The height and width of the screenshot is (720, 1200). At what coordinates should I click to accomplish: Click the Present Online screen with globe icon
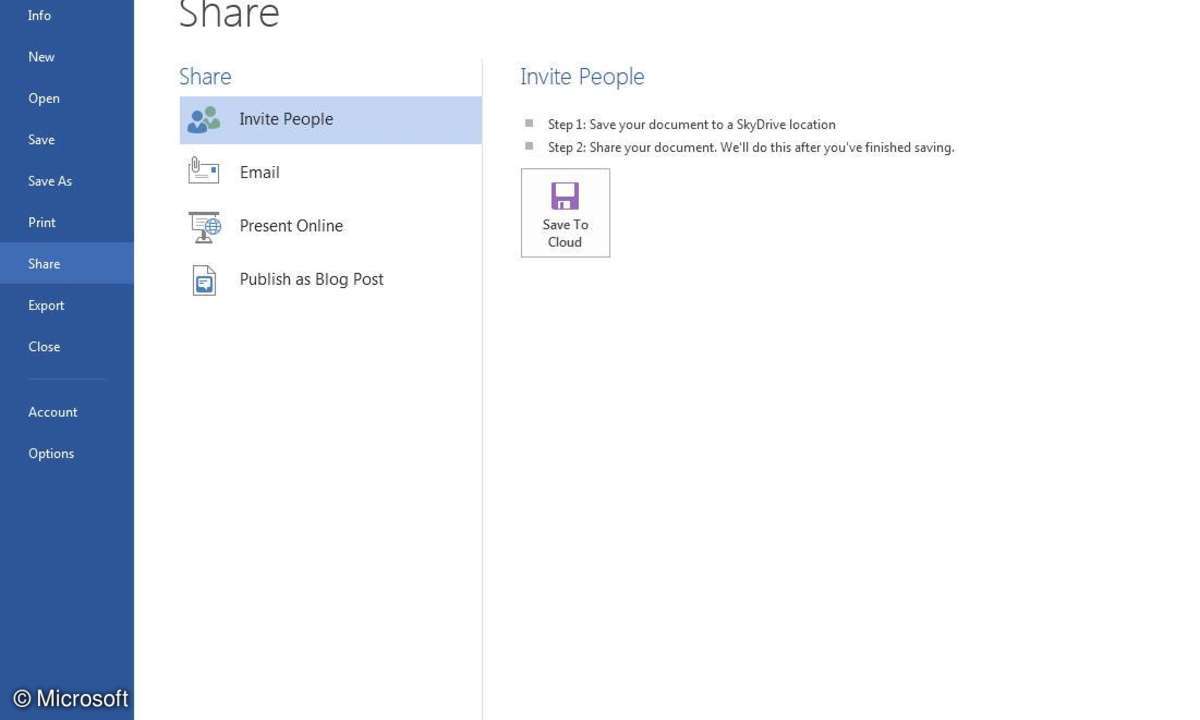[x=204, y=226]
